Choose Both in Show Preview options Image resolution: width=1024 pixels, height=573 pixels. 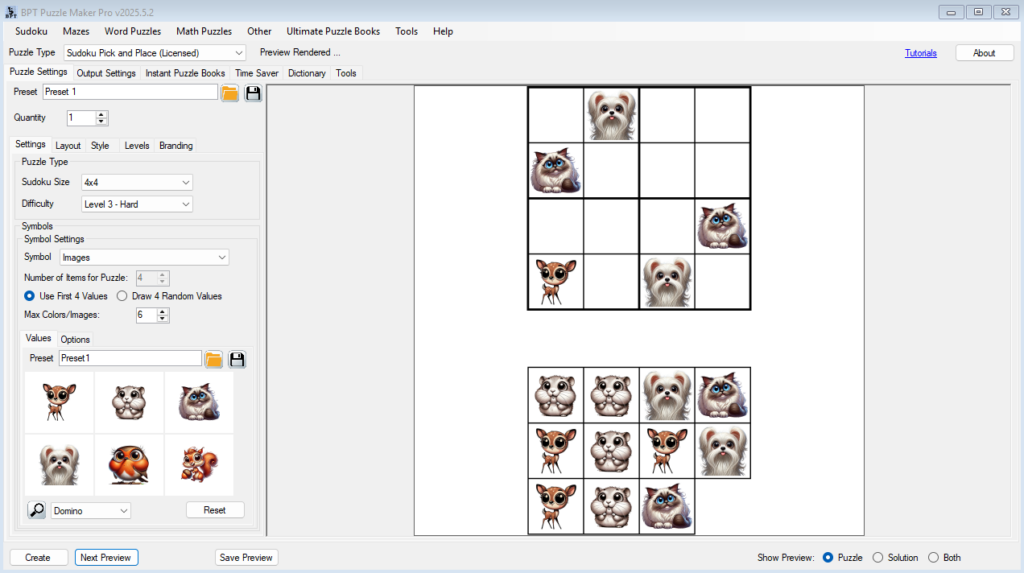click(934, 557)
